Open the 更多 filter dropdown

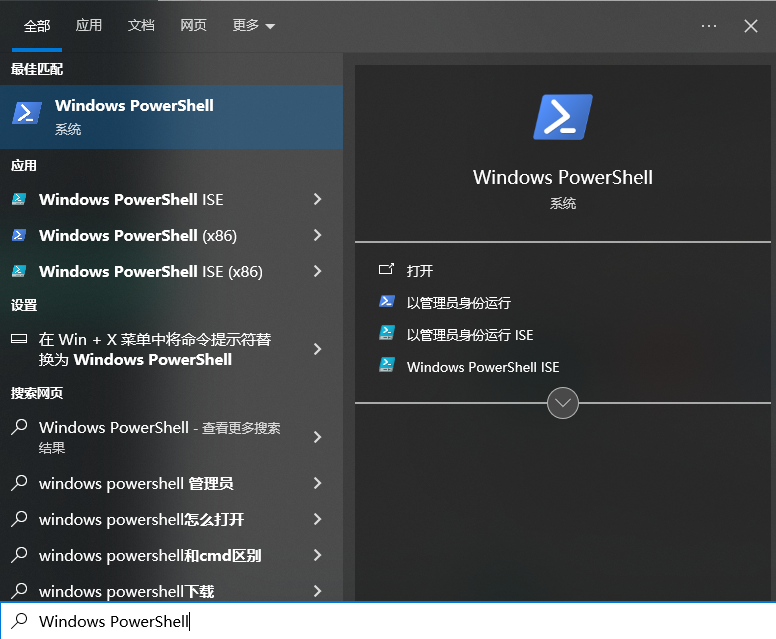pyautogui.click(x=253, y=25)
